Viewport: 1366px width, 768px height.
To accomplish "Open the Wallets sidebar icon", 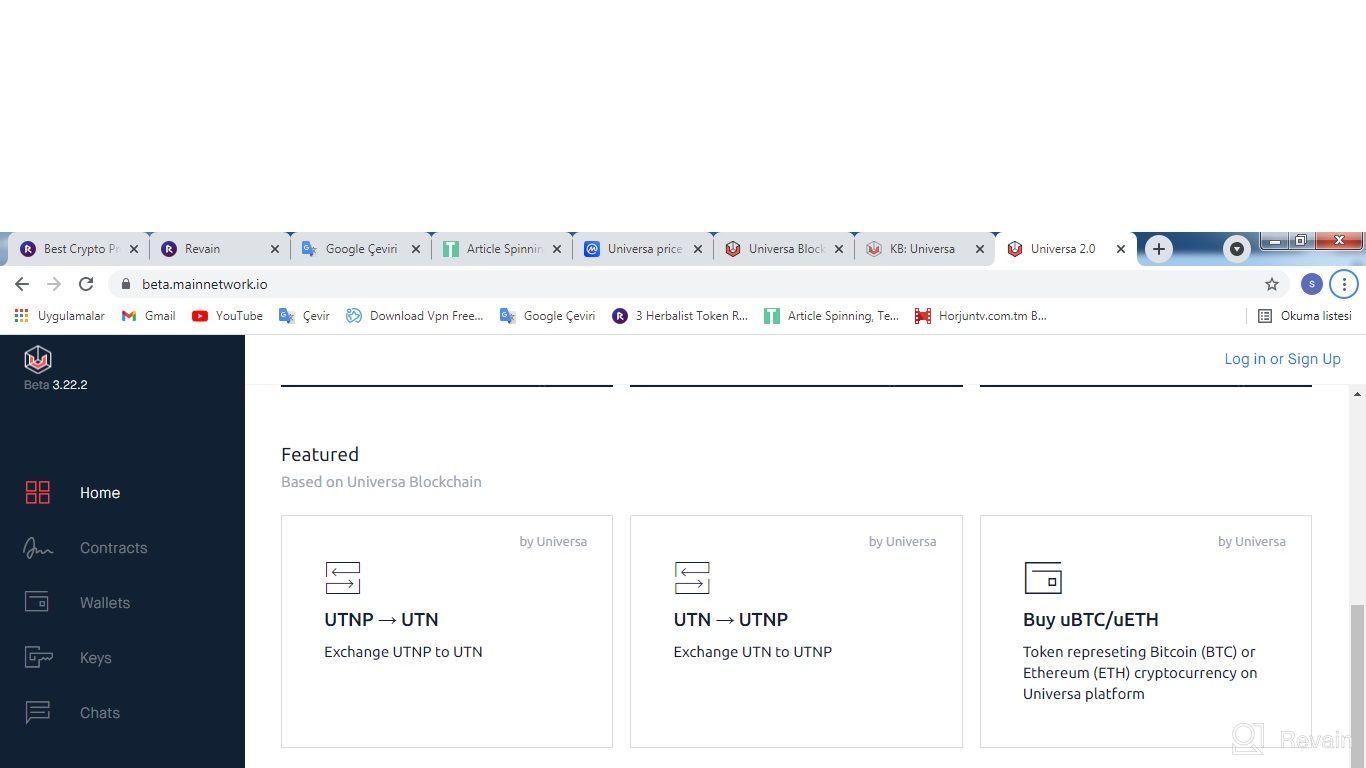I will click(37, 602).
